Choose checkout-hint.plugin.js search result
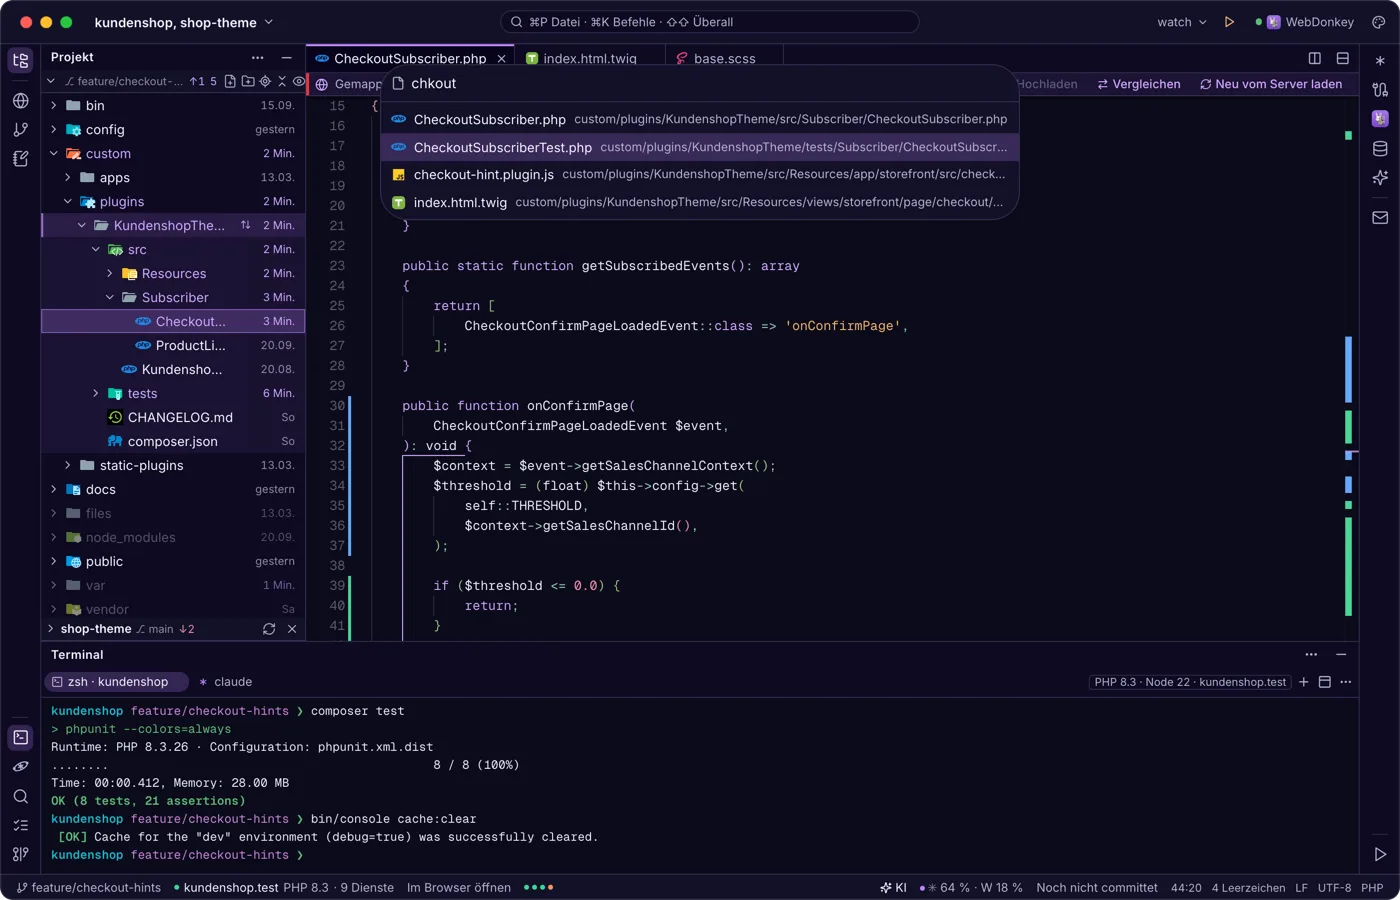The image size is (1400, 900). [700, 174]
